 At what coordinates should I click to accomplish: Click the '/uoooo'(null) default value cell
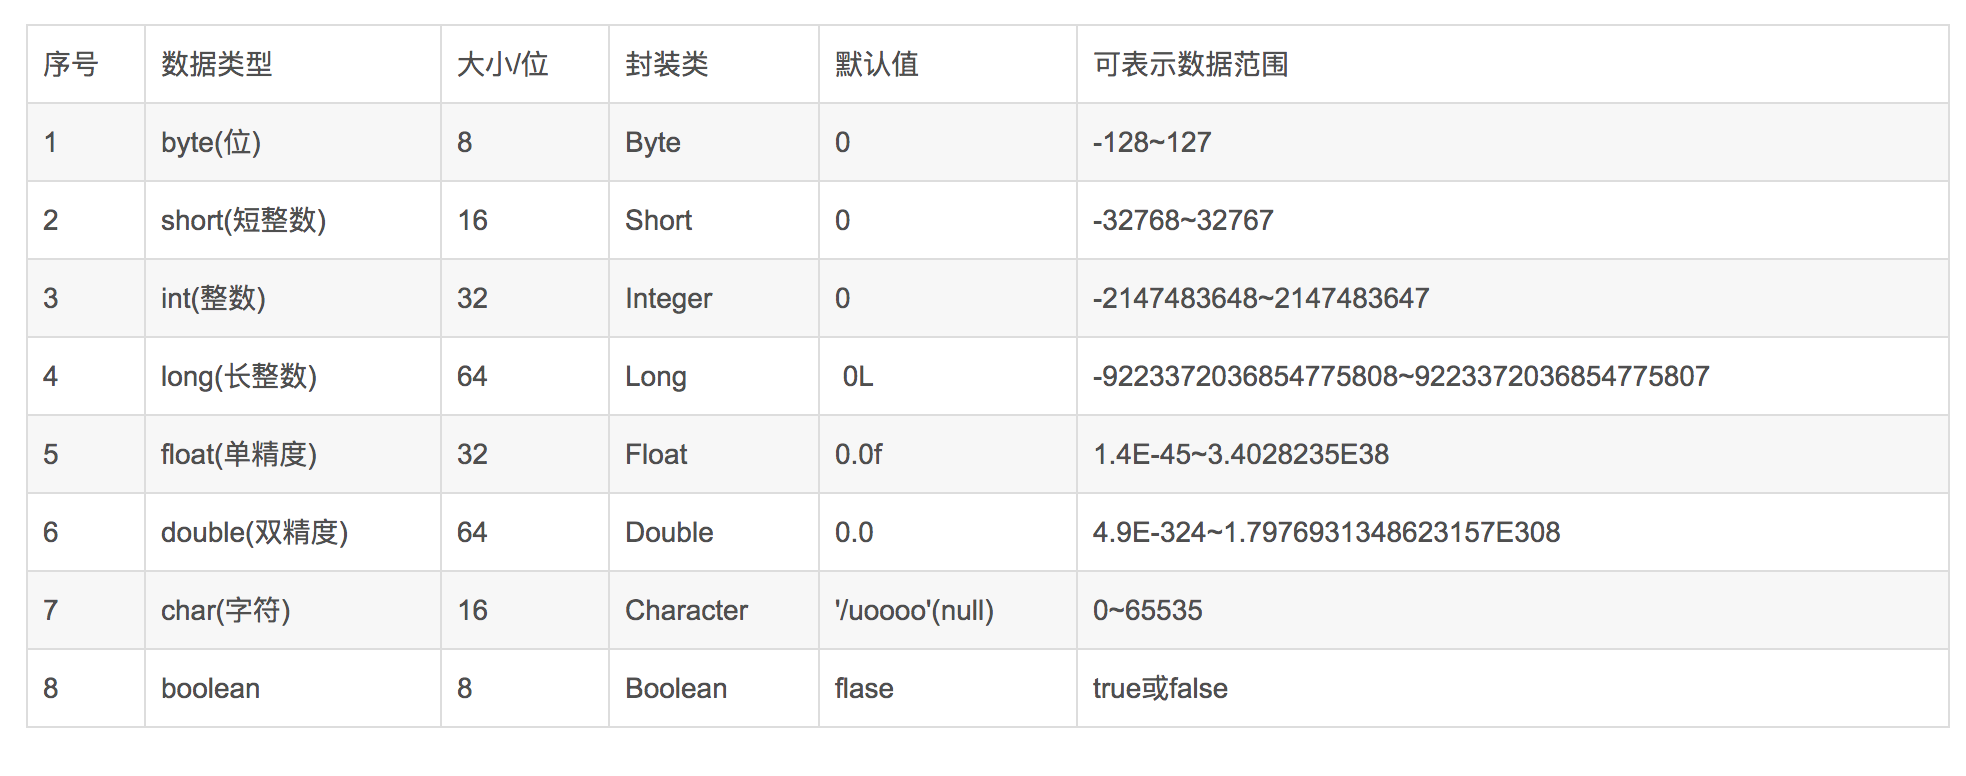[915, 611]
